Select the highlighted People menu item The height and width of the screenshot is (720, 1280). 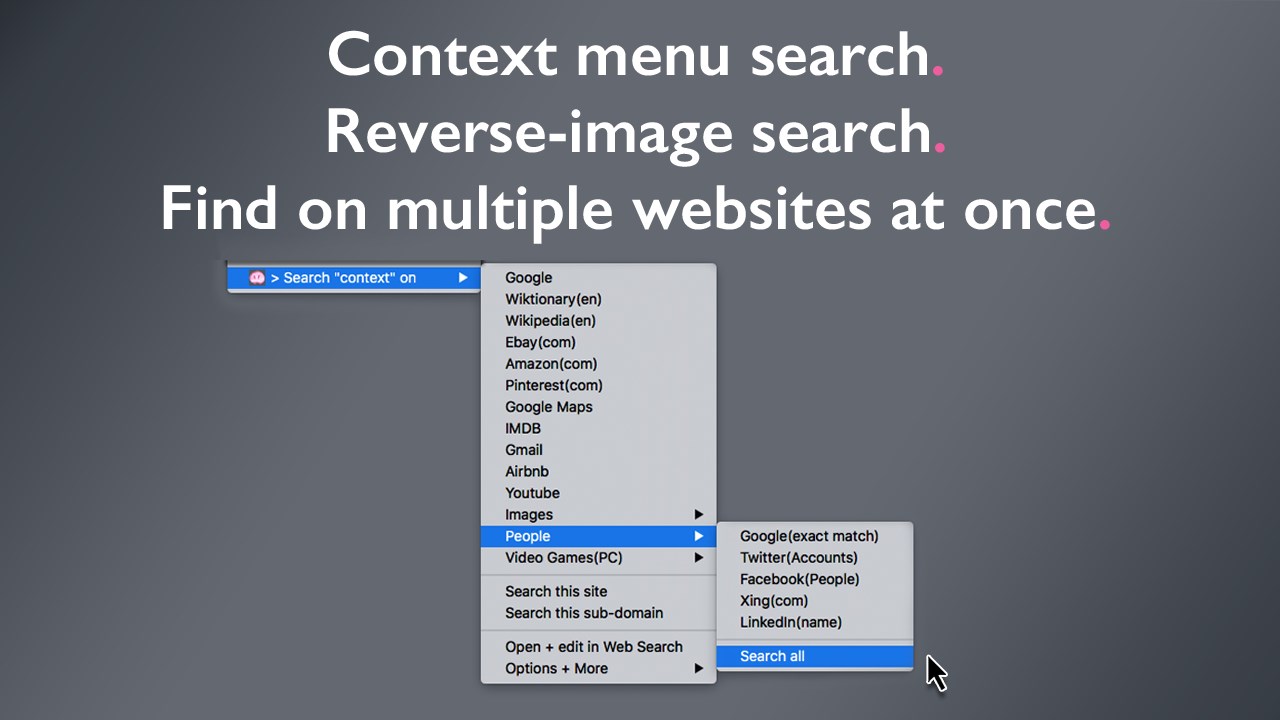point(598,536)
